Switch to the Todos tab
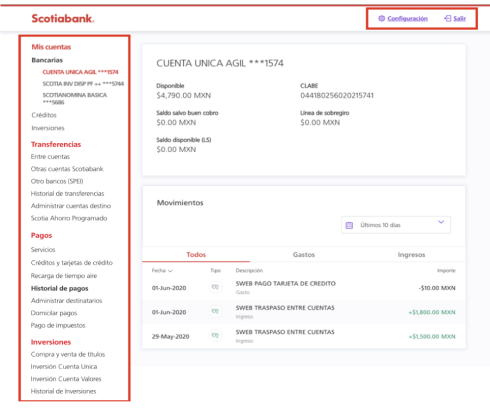The height and width of the screenshot is (408, 490). [196, 255]
